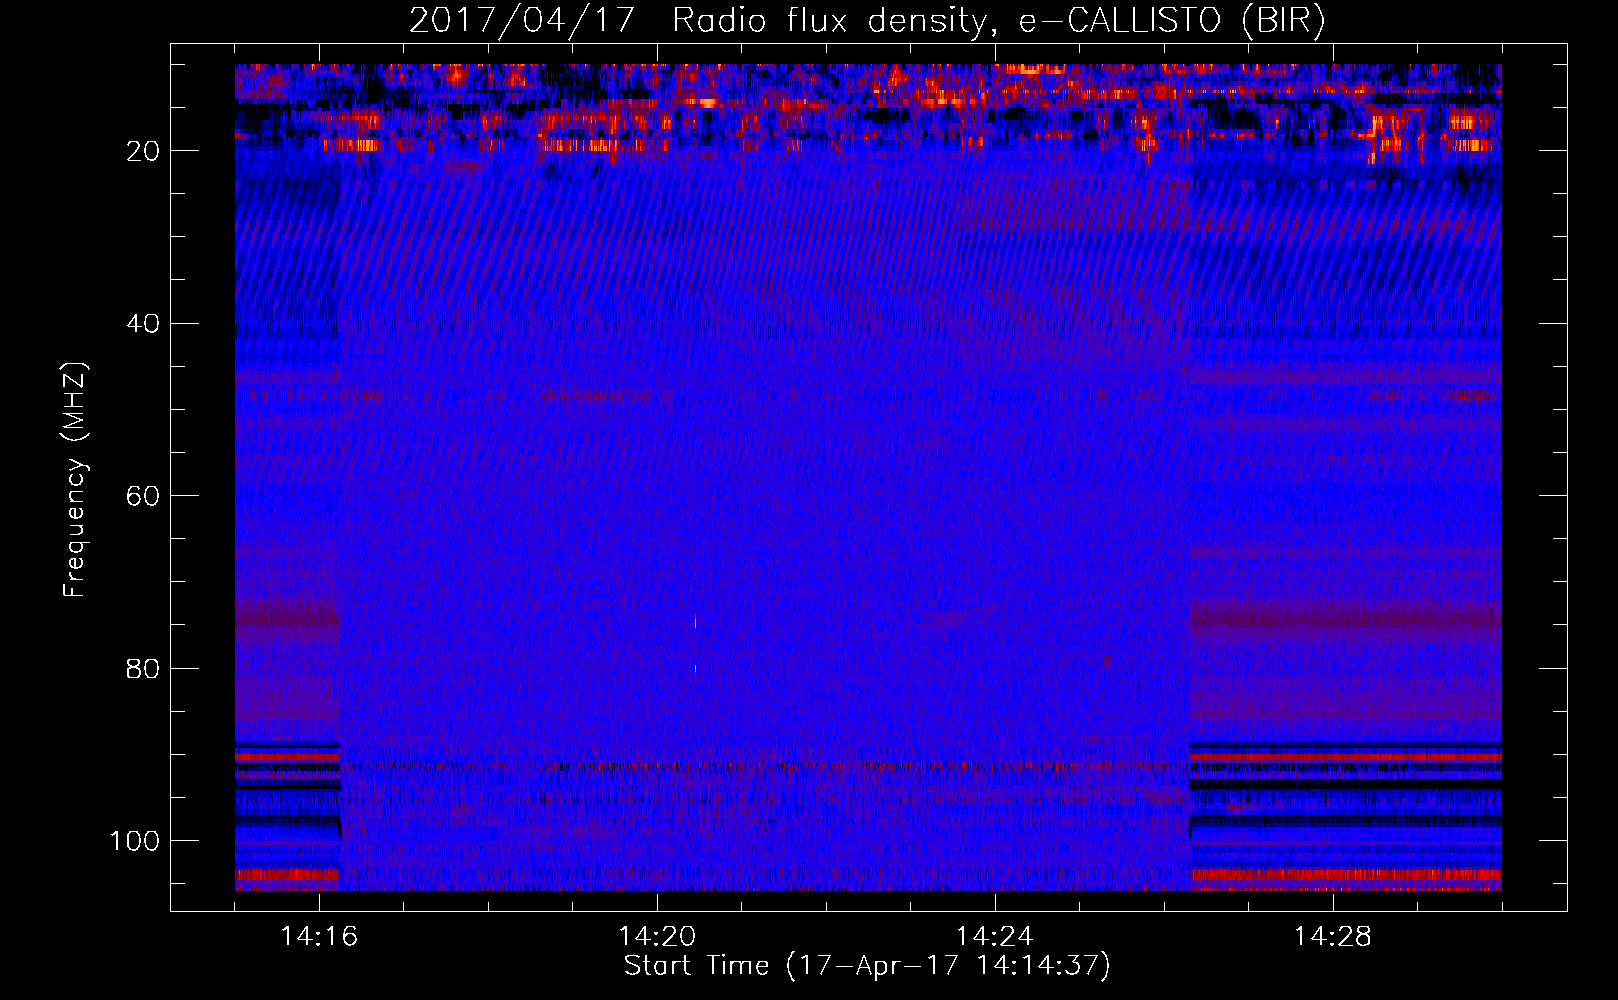Click the '100' frequency tick label
This screenshot has width=1618, height=1000.
[135, 841]
